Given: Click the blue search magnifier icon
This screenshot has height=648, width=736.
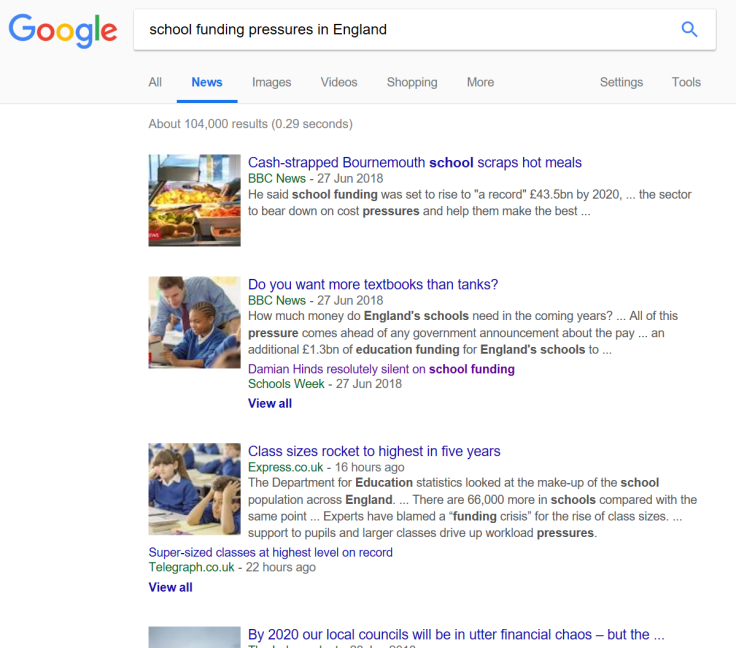Looking at the screenshot, I should 689,30.
